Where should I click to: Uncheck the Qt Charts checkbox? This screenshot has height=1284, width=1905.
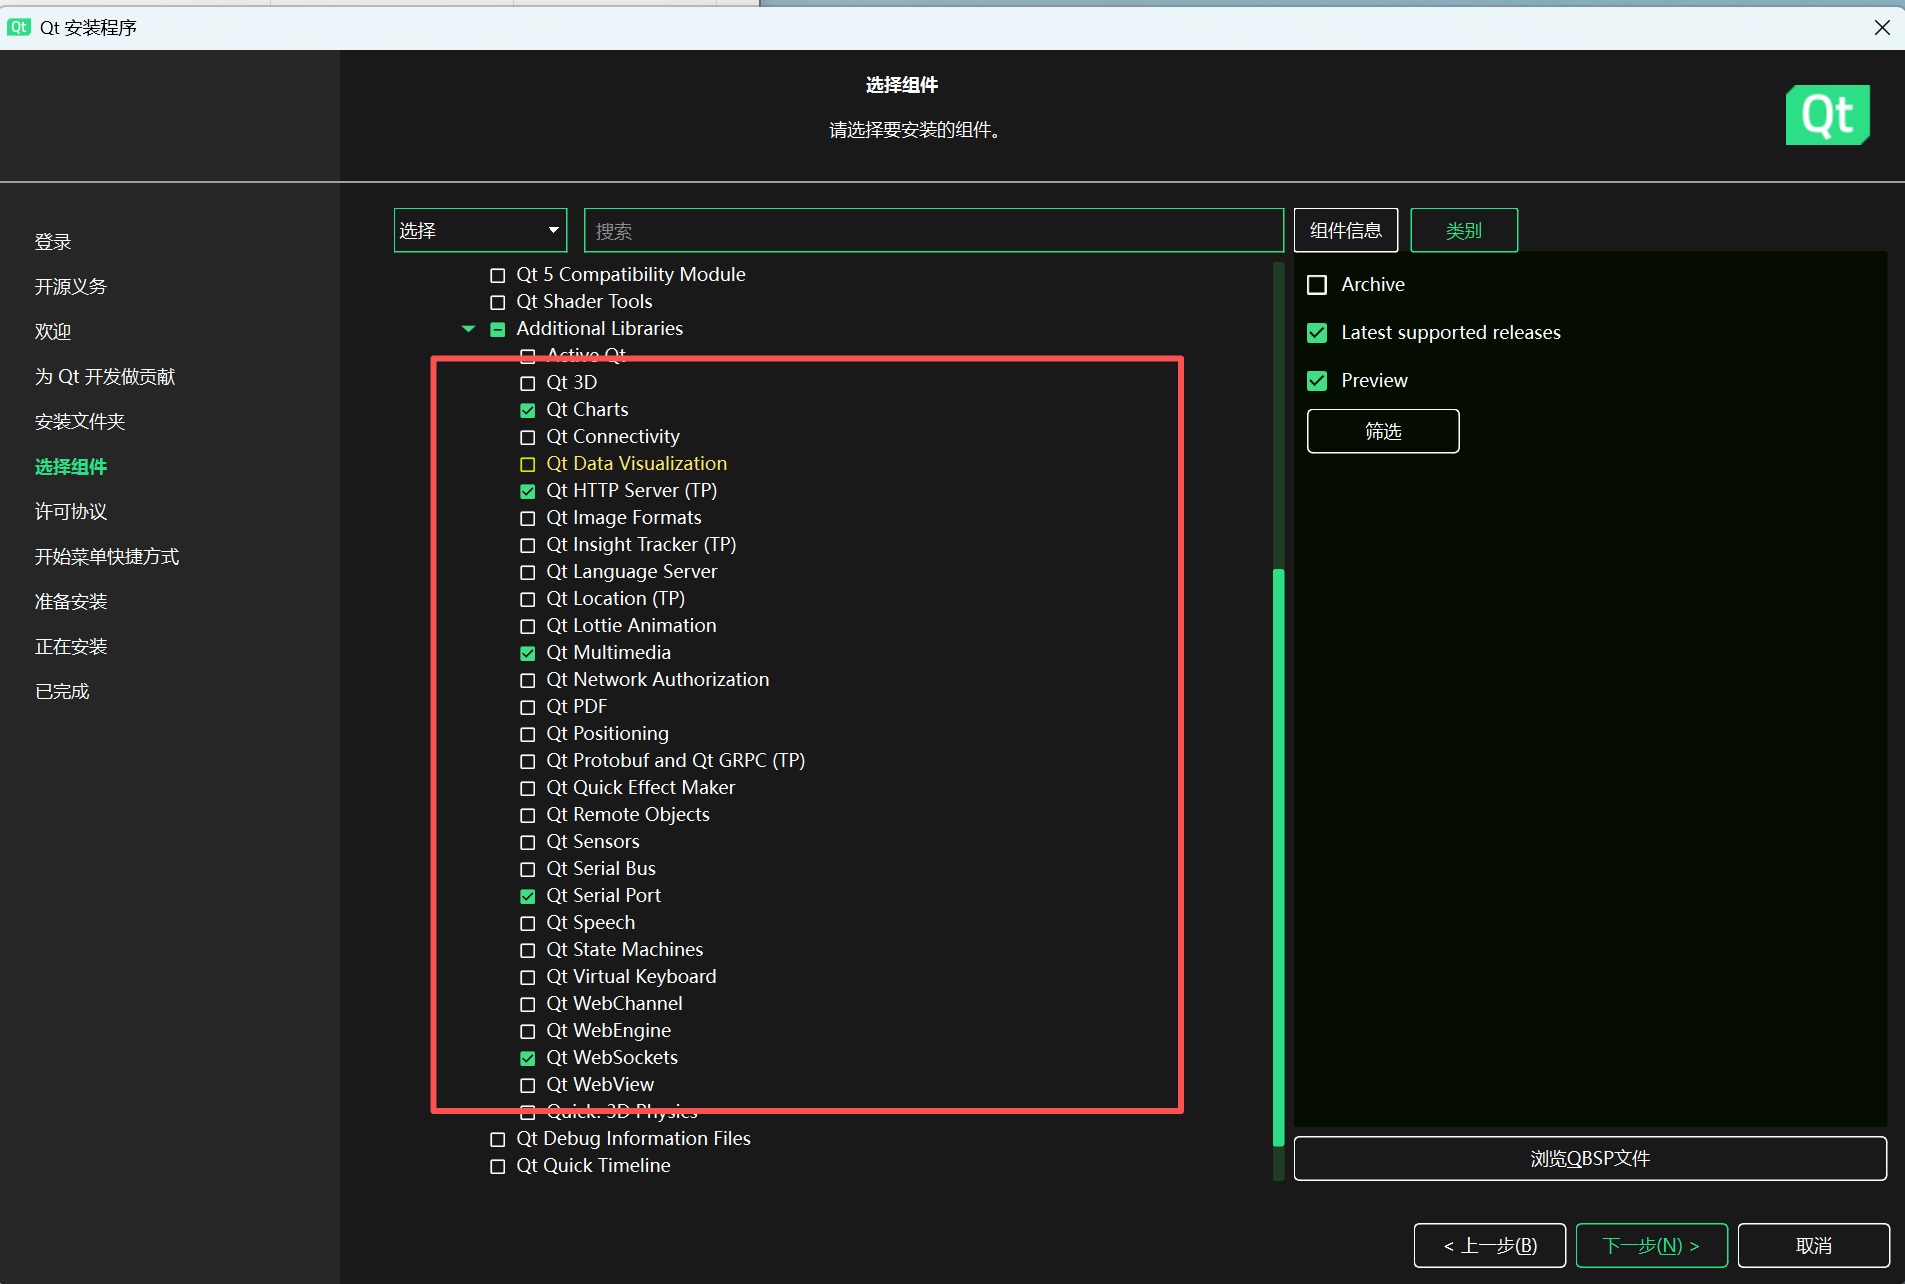527,410
